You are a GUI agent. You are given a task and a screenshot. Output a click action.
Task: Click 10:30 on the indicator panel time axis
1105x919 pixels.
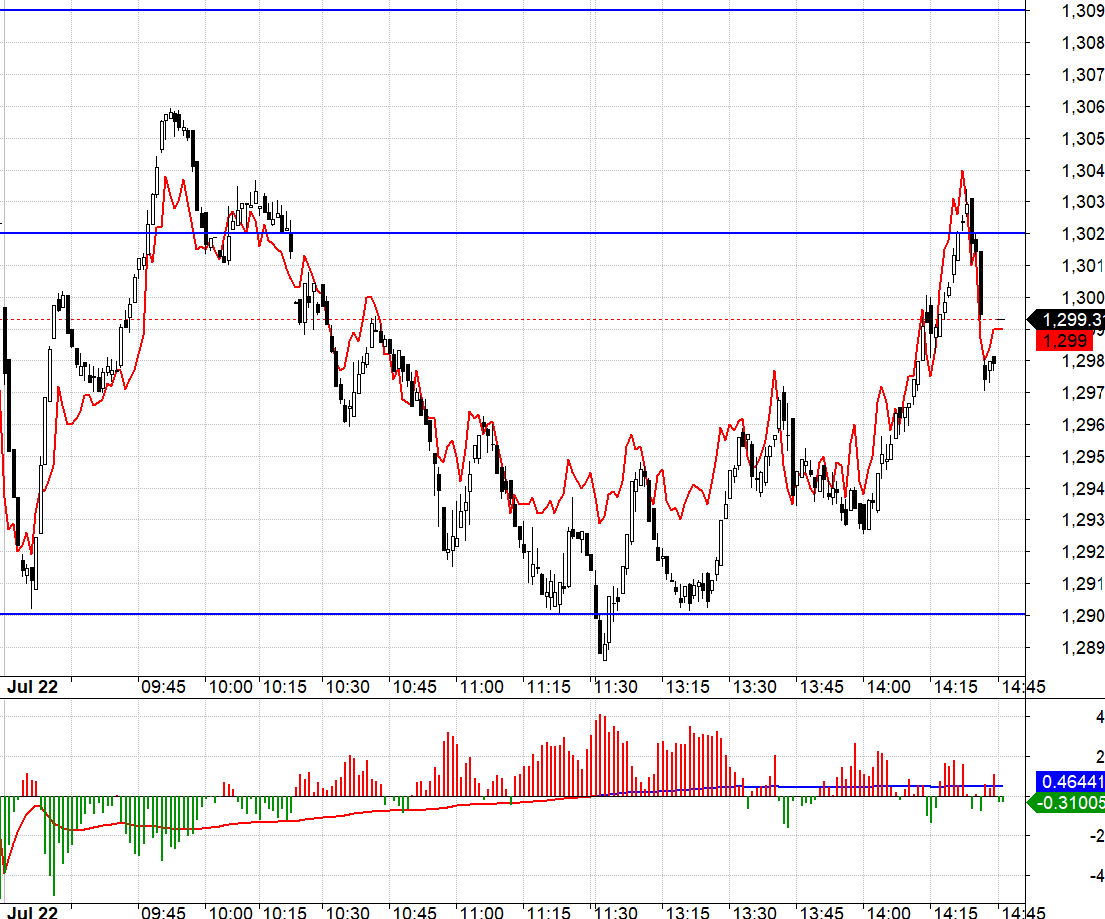(x=348, y=912)
